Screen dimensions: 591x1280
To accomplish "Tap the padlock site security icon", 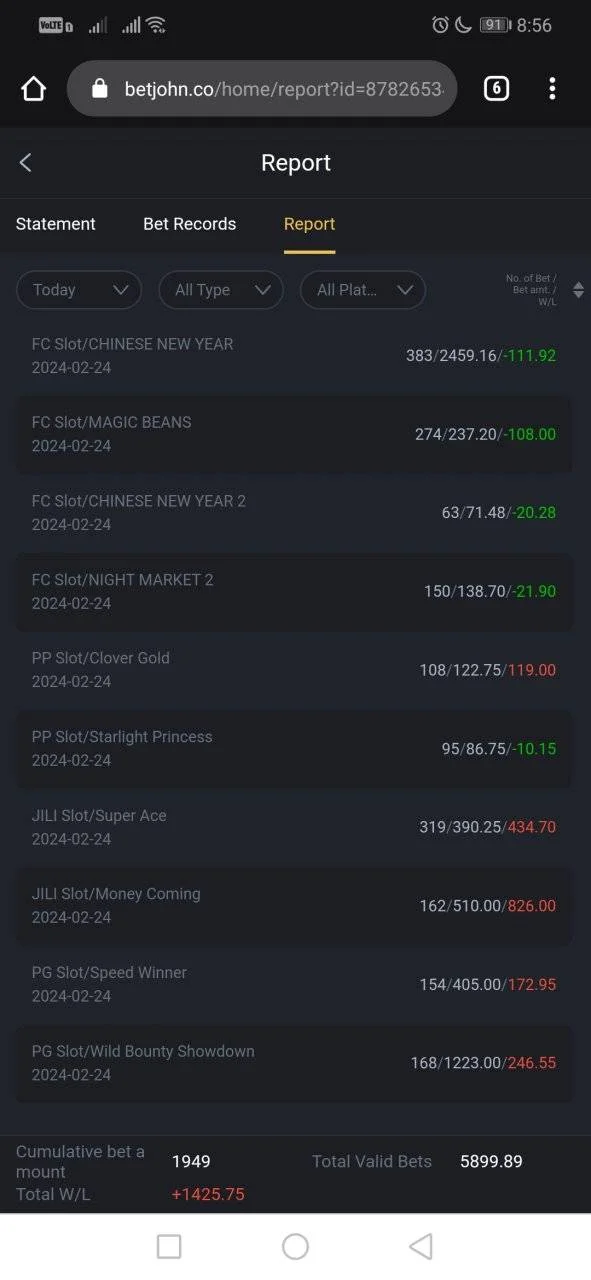I will [x=99, y=89].
